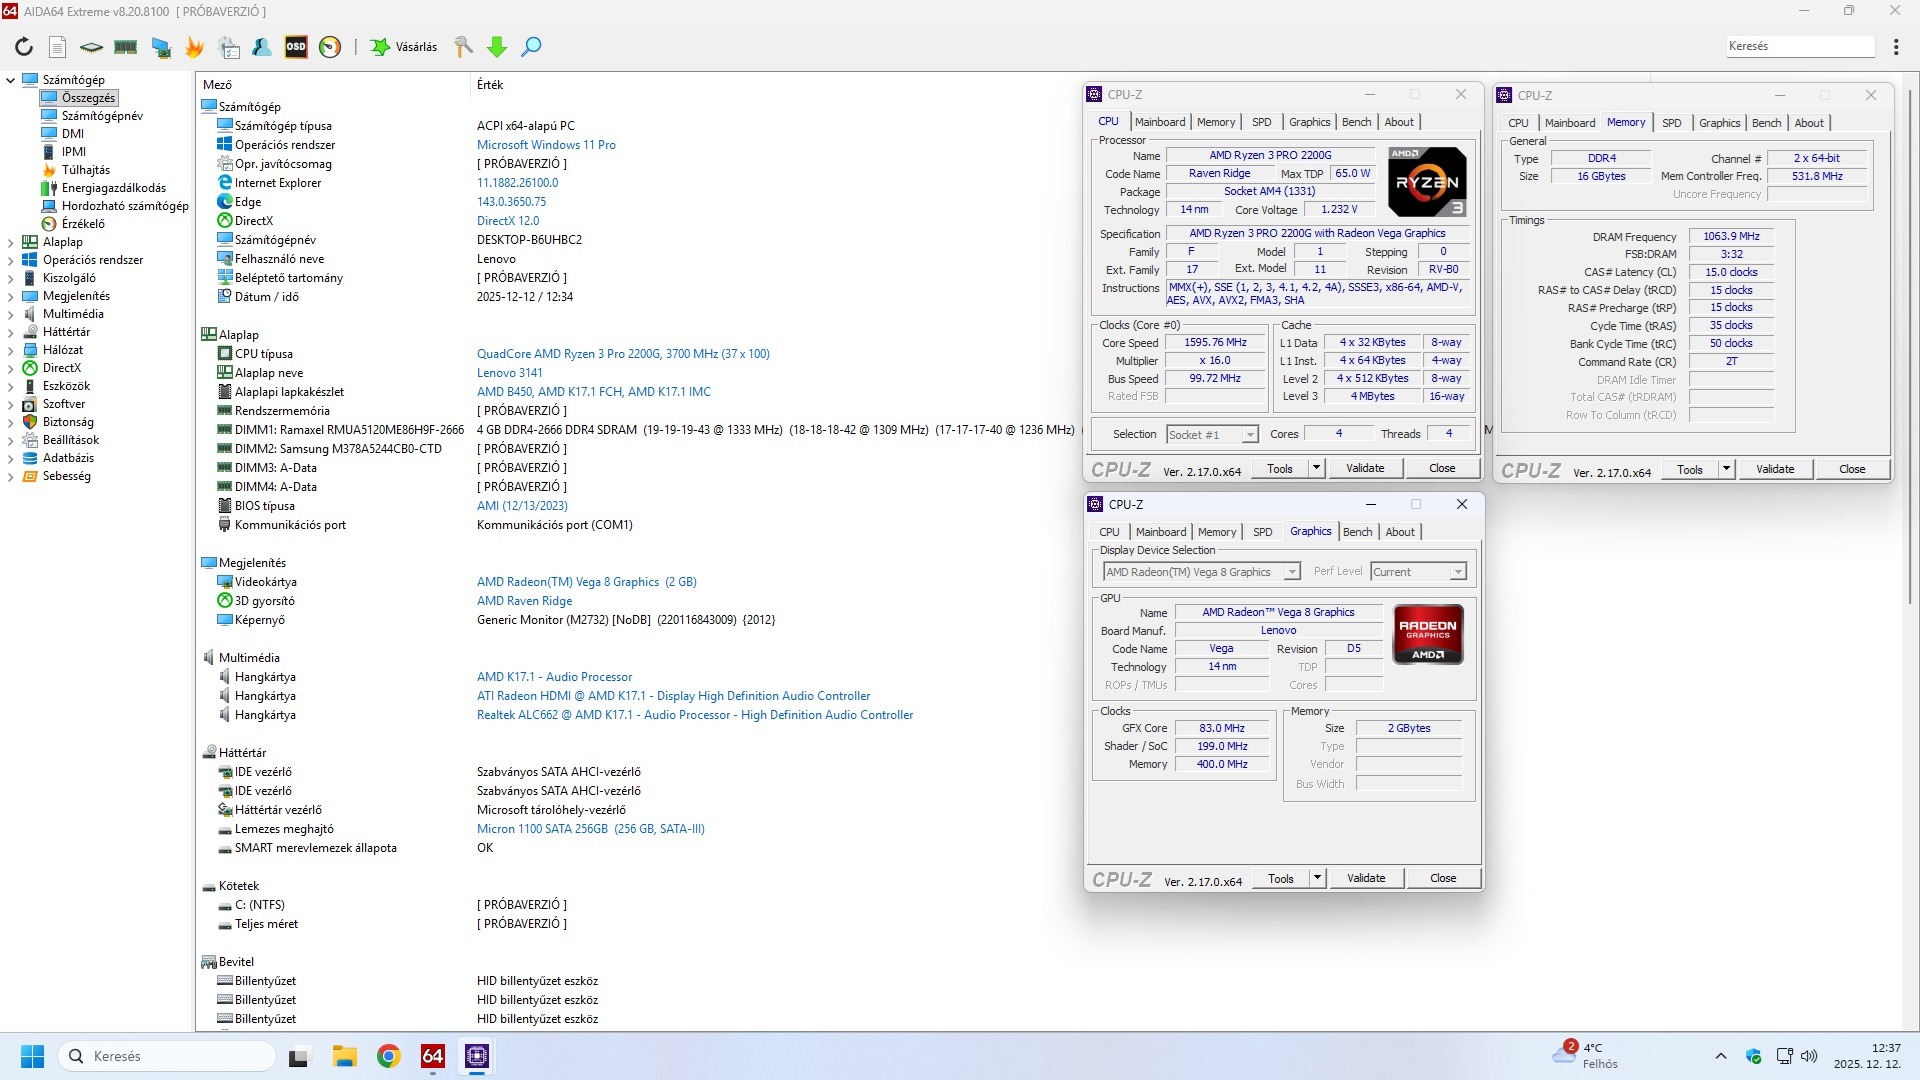Click the green download update arrow
The image size is (1920, 1080).
[x=497, y=47]
